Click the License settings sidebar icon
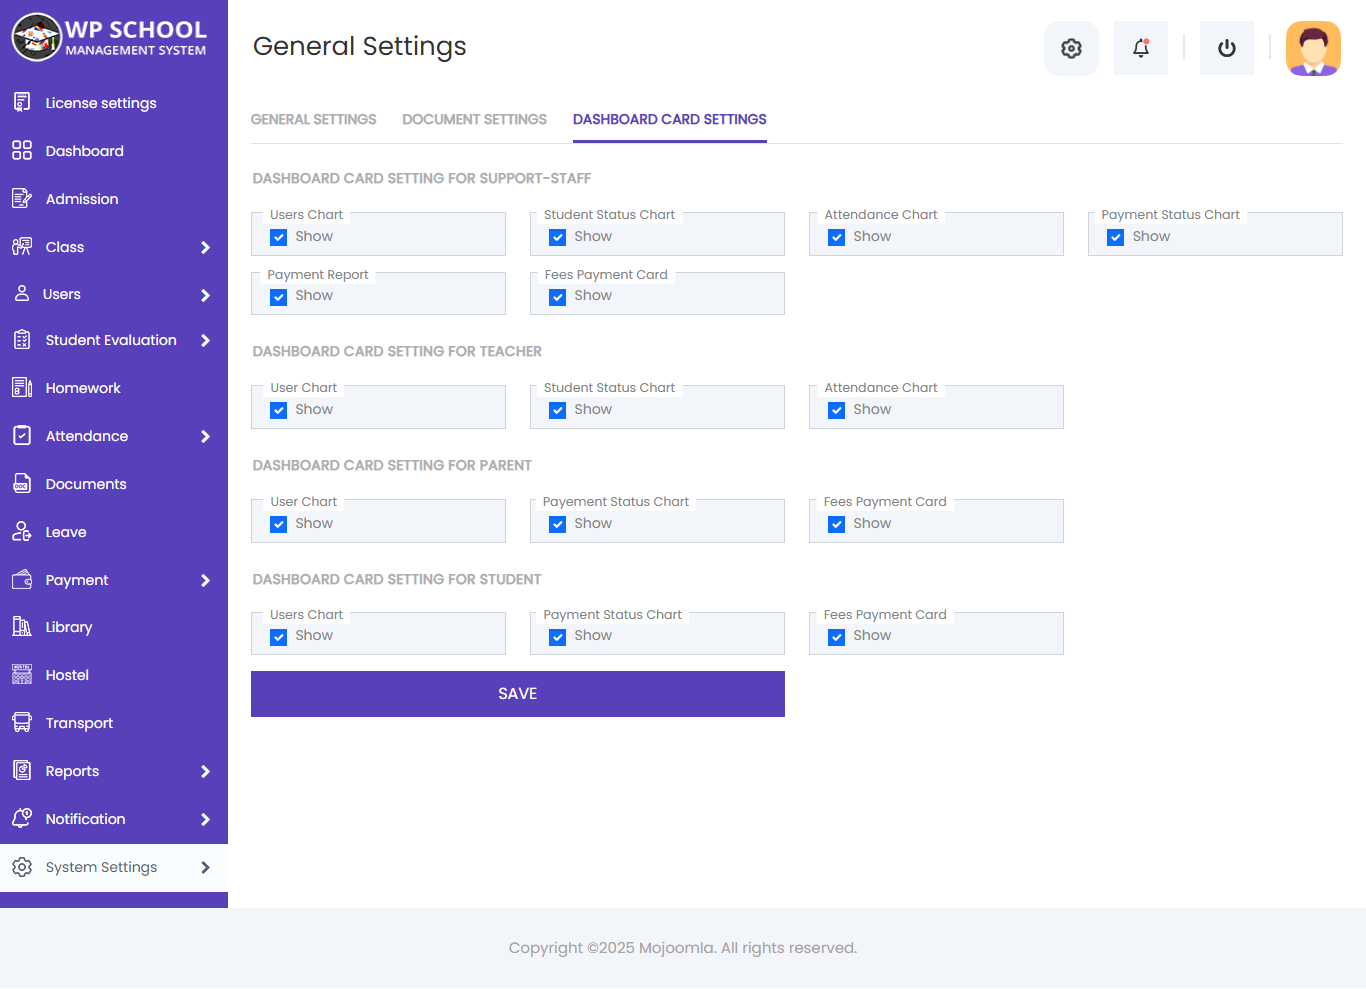 coord(22,102)
